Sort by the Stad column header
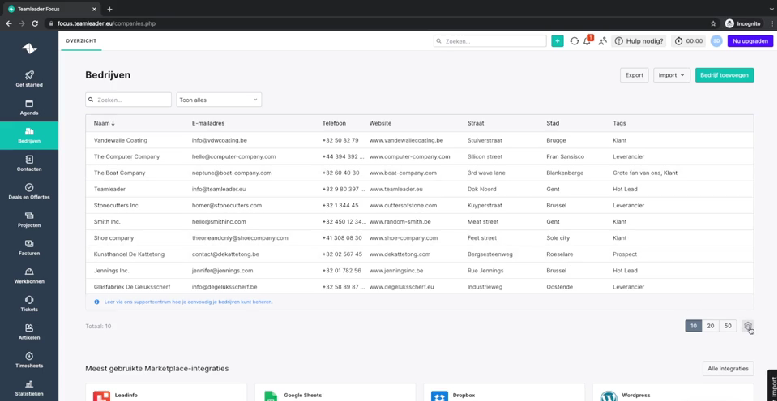This screenshot has width=777, height=401. [553, 123]
